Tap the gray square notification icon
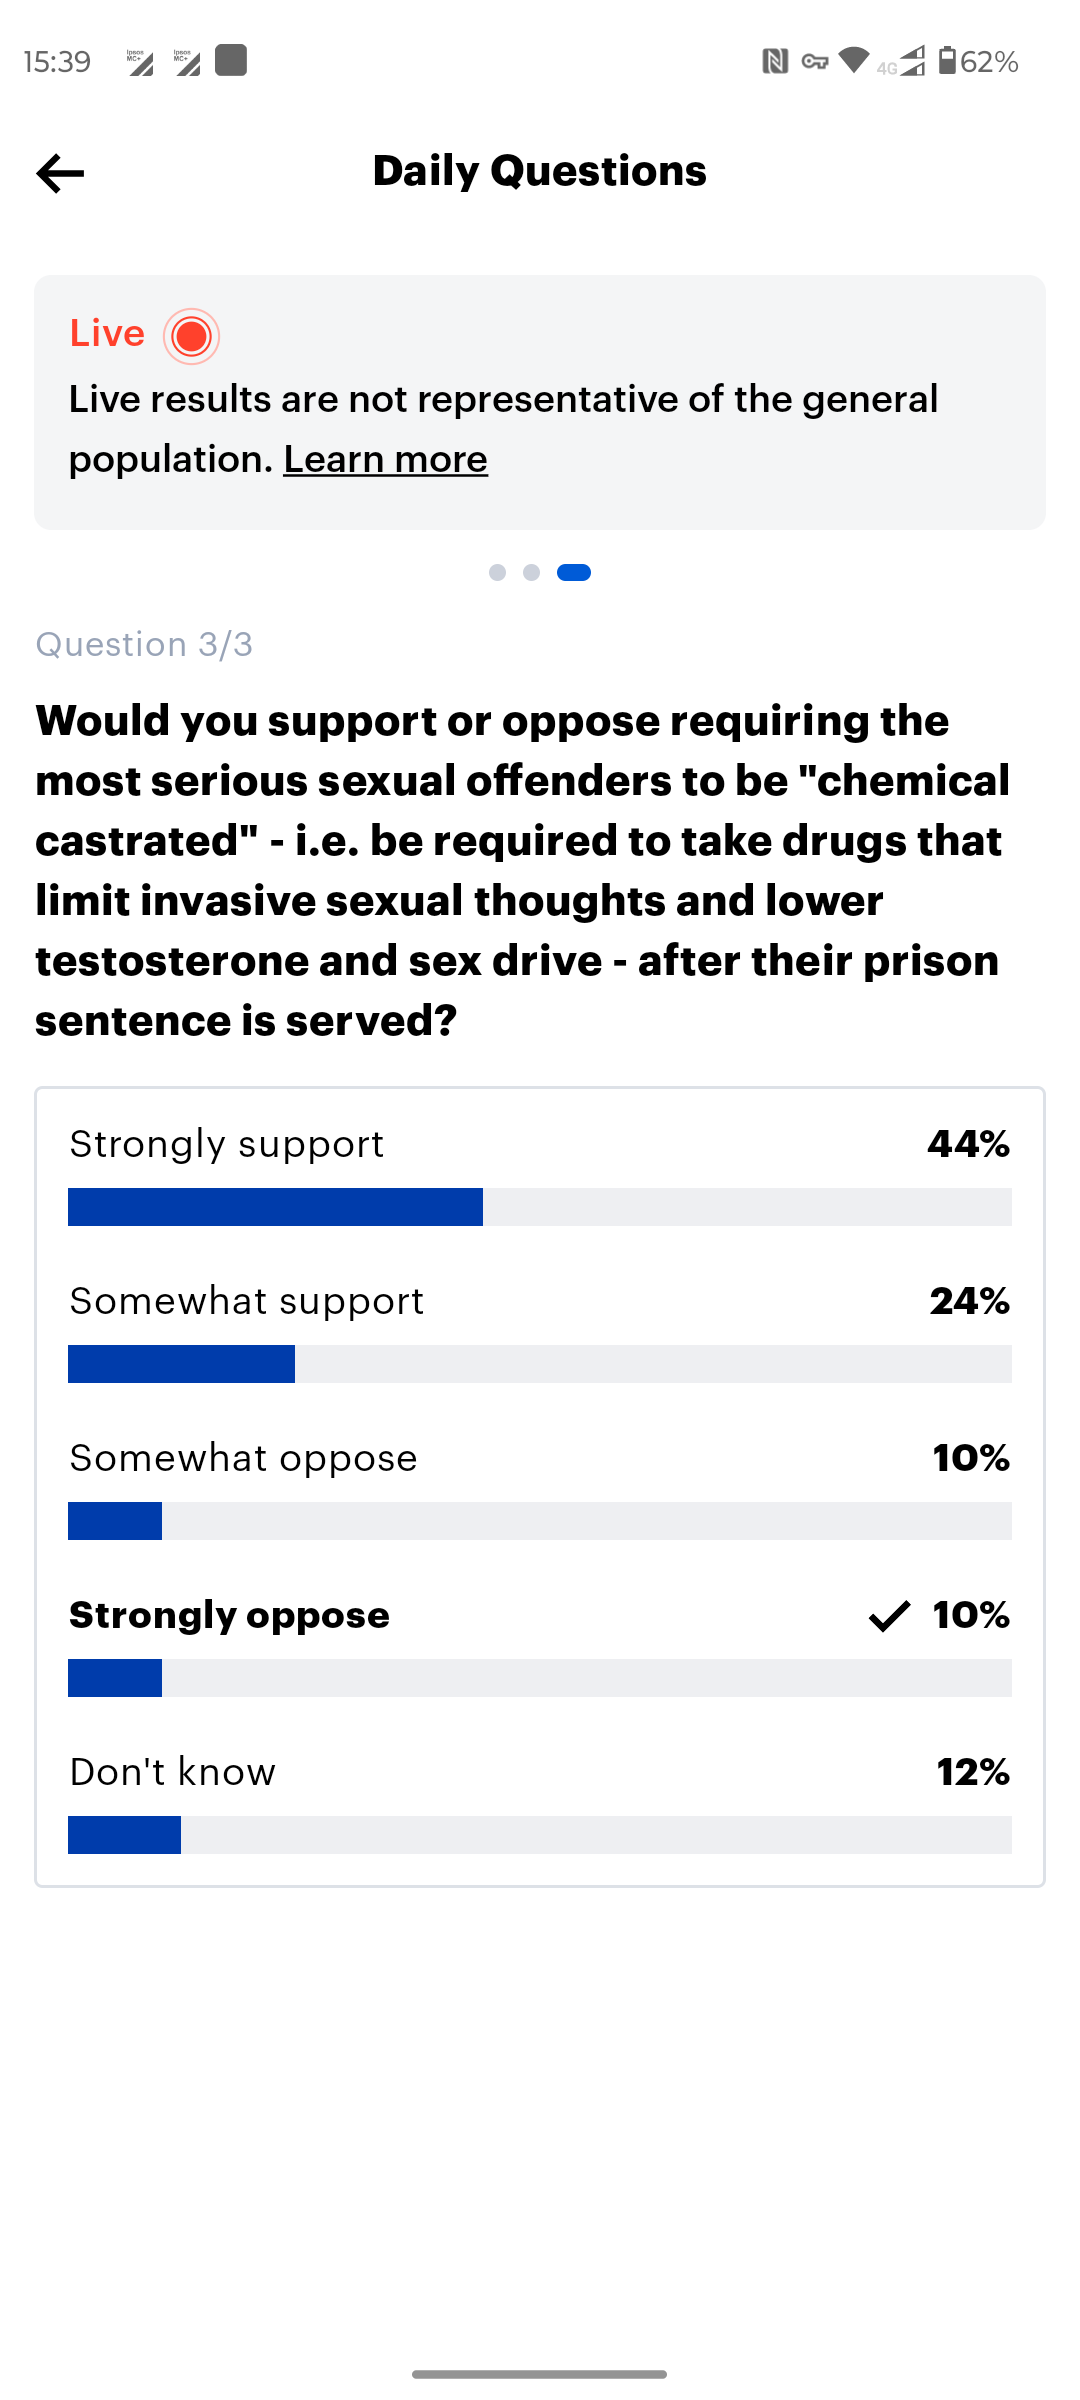1080x2400 pixels. [x=231, y=60]
